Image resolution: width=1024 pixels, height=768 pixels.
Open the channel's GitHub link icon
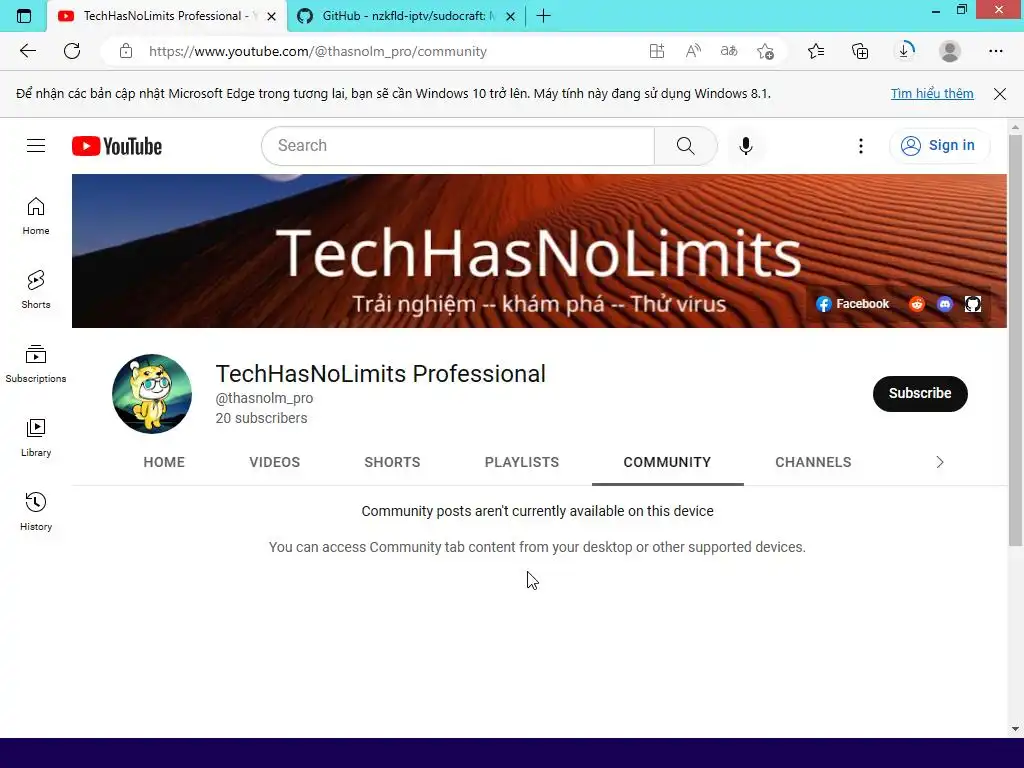(x=973, y=304)
